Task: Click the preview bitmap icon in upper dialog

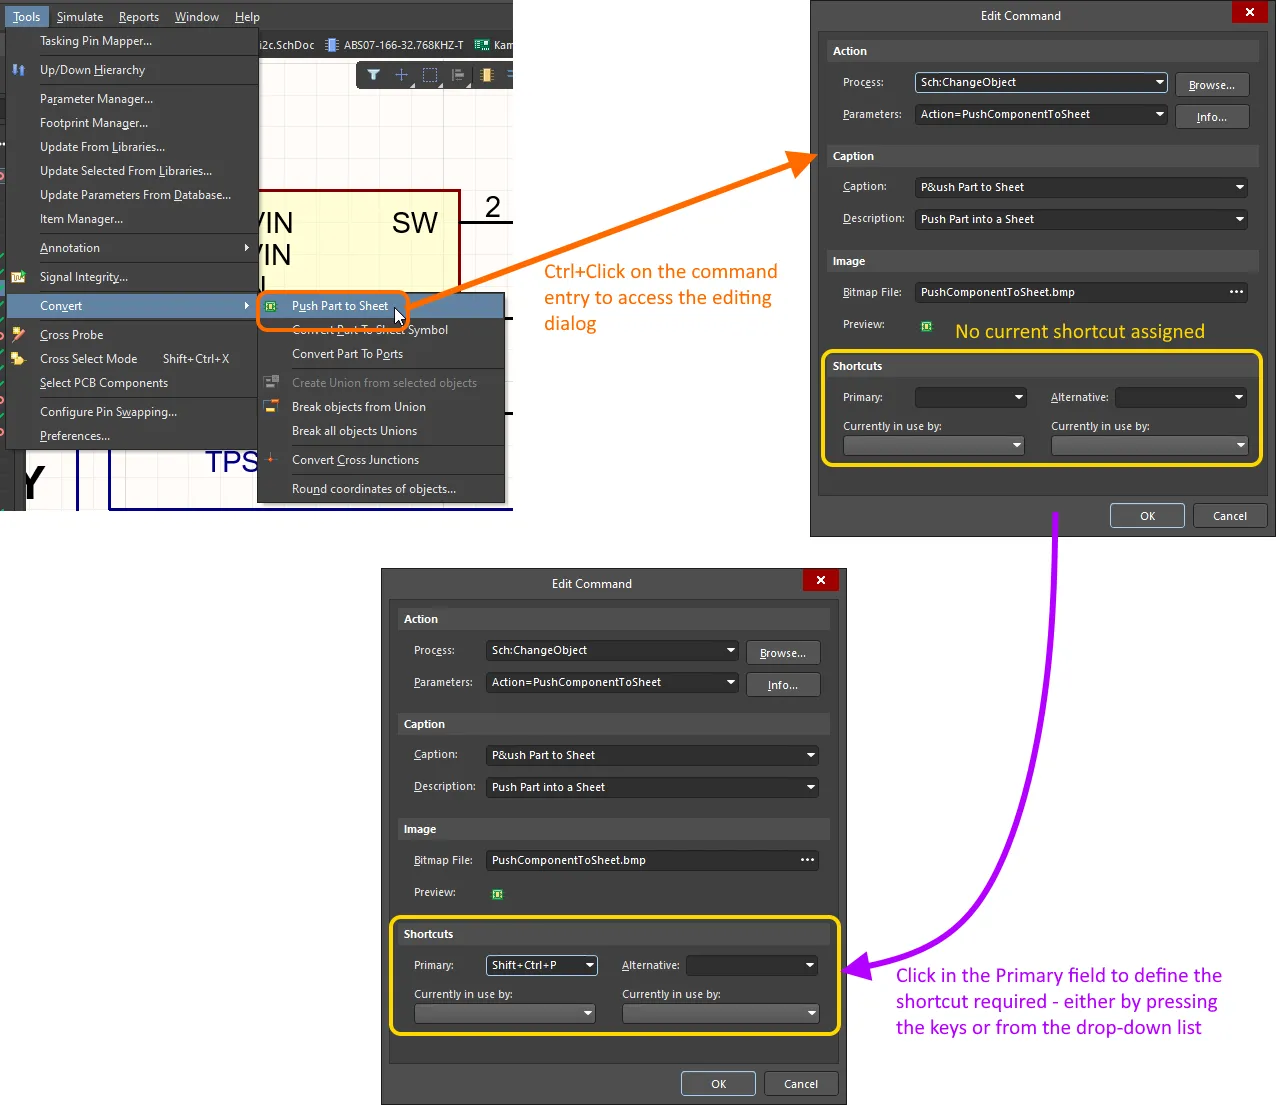Action: (926, 326)
